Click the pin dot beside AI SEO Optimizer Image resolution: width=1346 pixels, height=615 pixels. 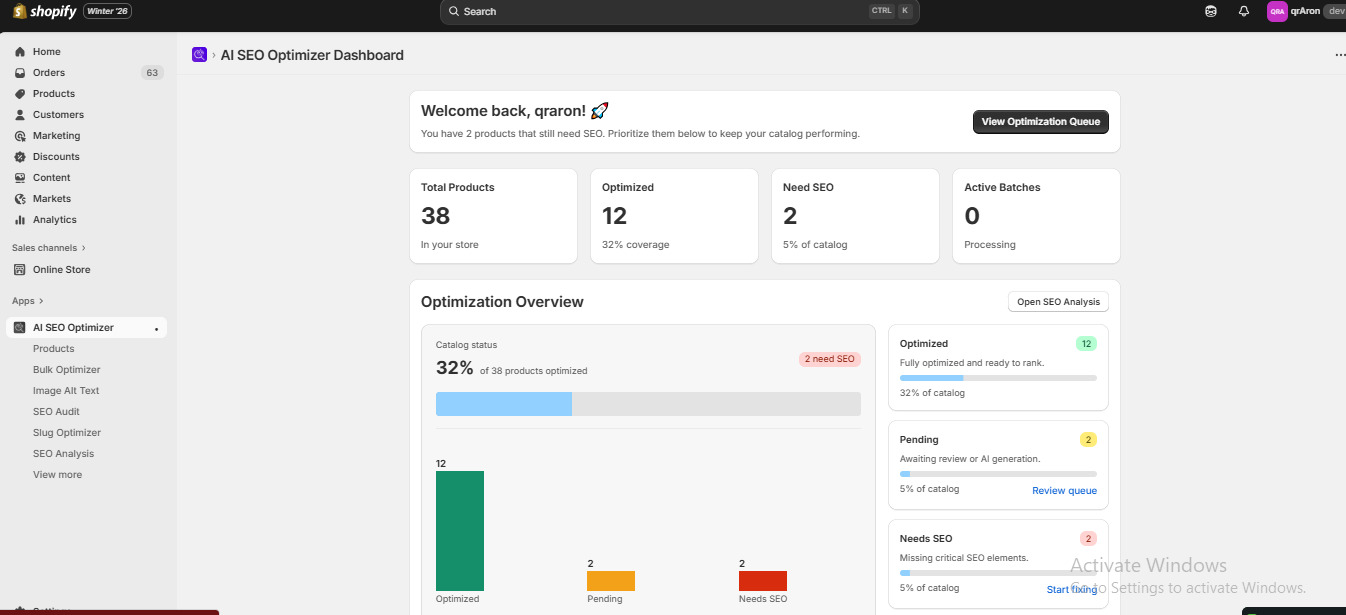[x=156, y=329]
